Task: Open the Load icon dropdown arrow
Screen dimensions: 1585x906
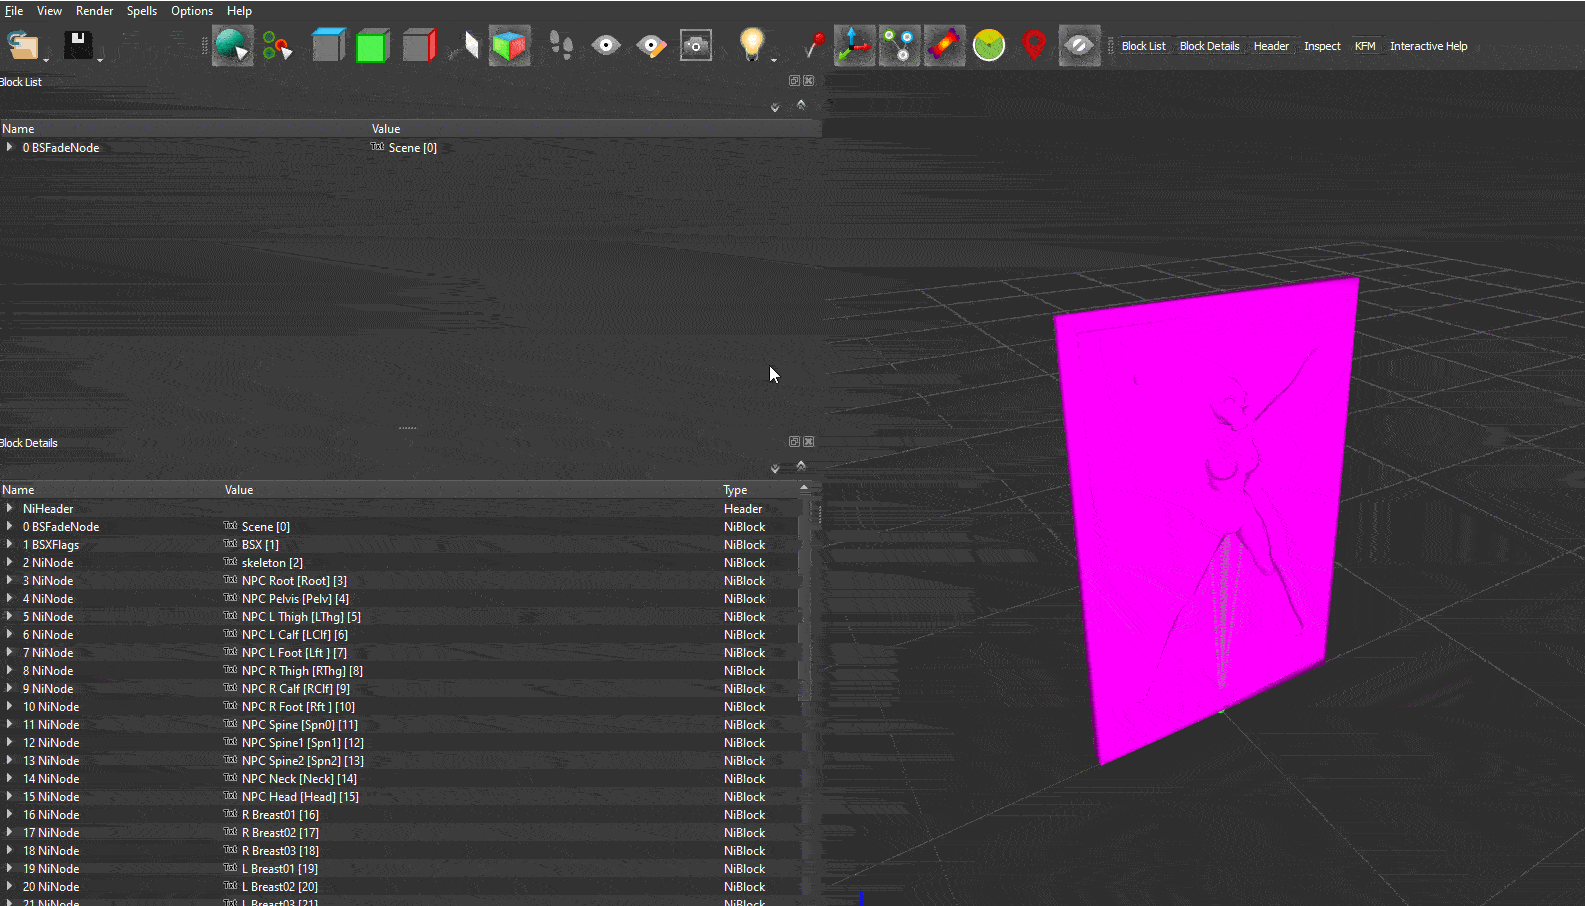Action: point(45,60)
